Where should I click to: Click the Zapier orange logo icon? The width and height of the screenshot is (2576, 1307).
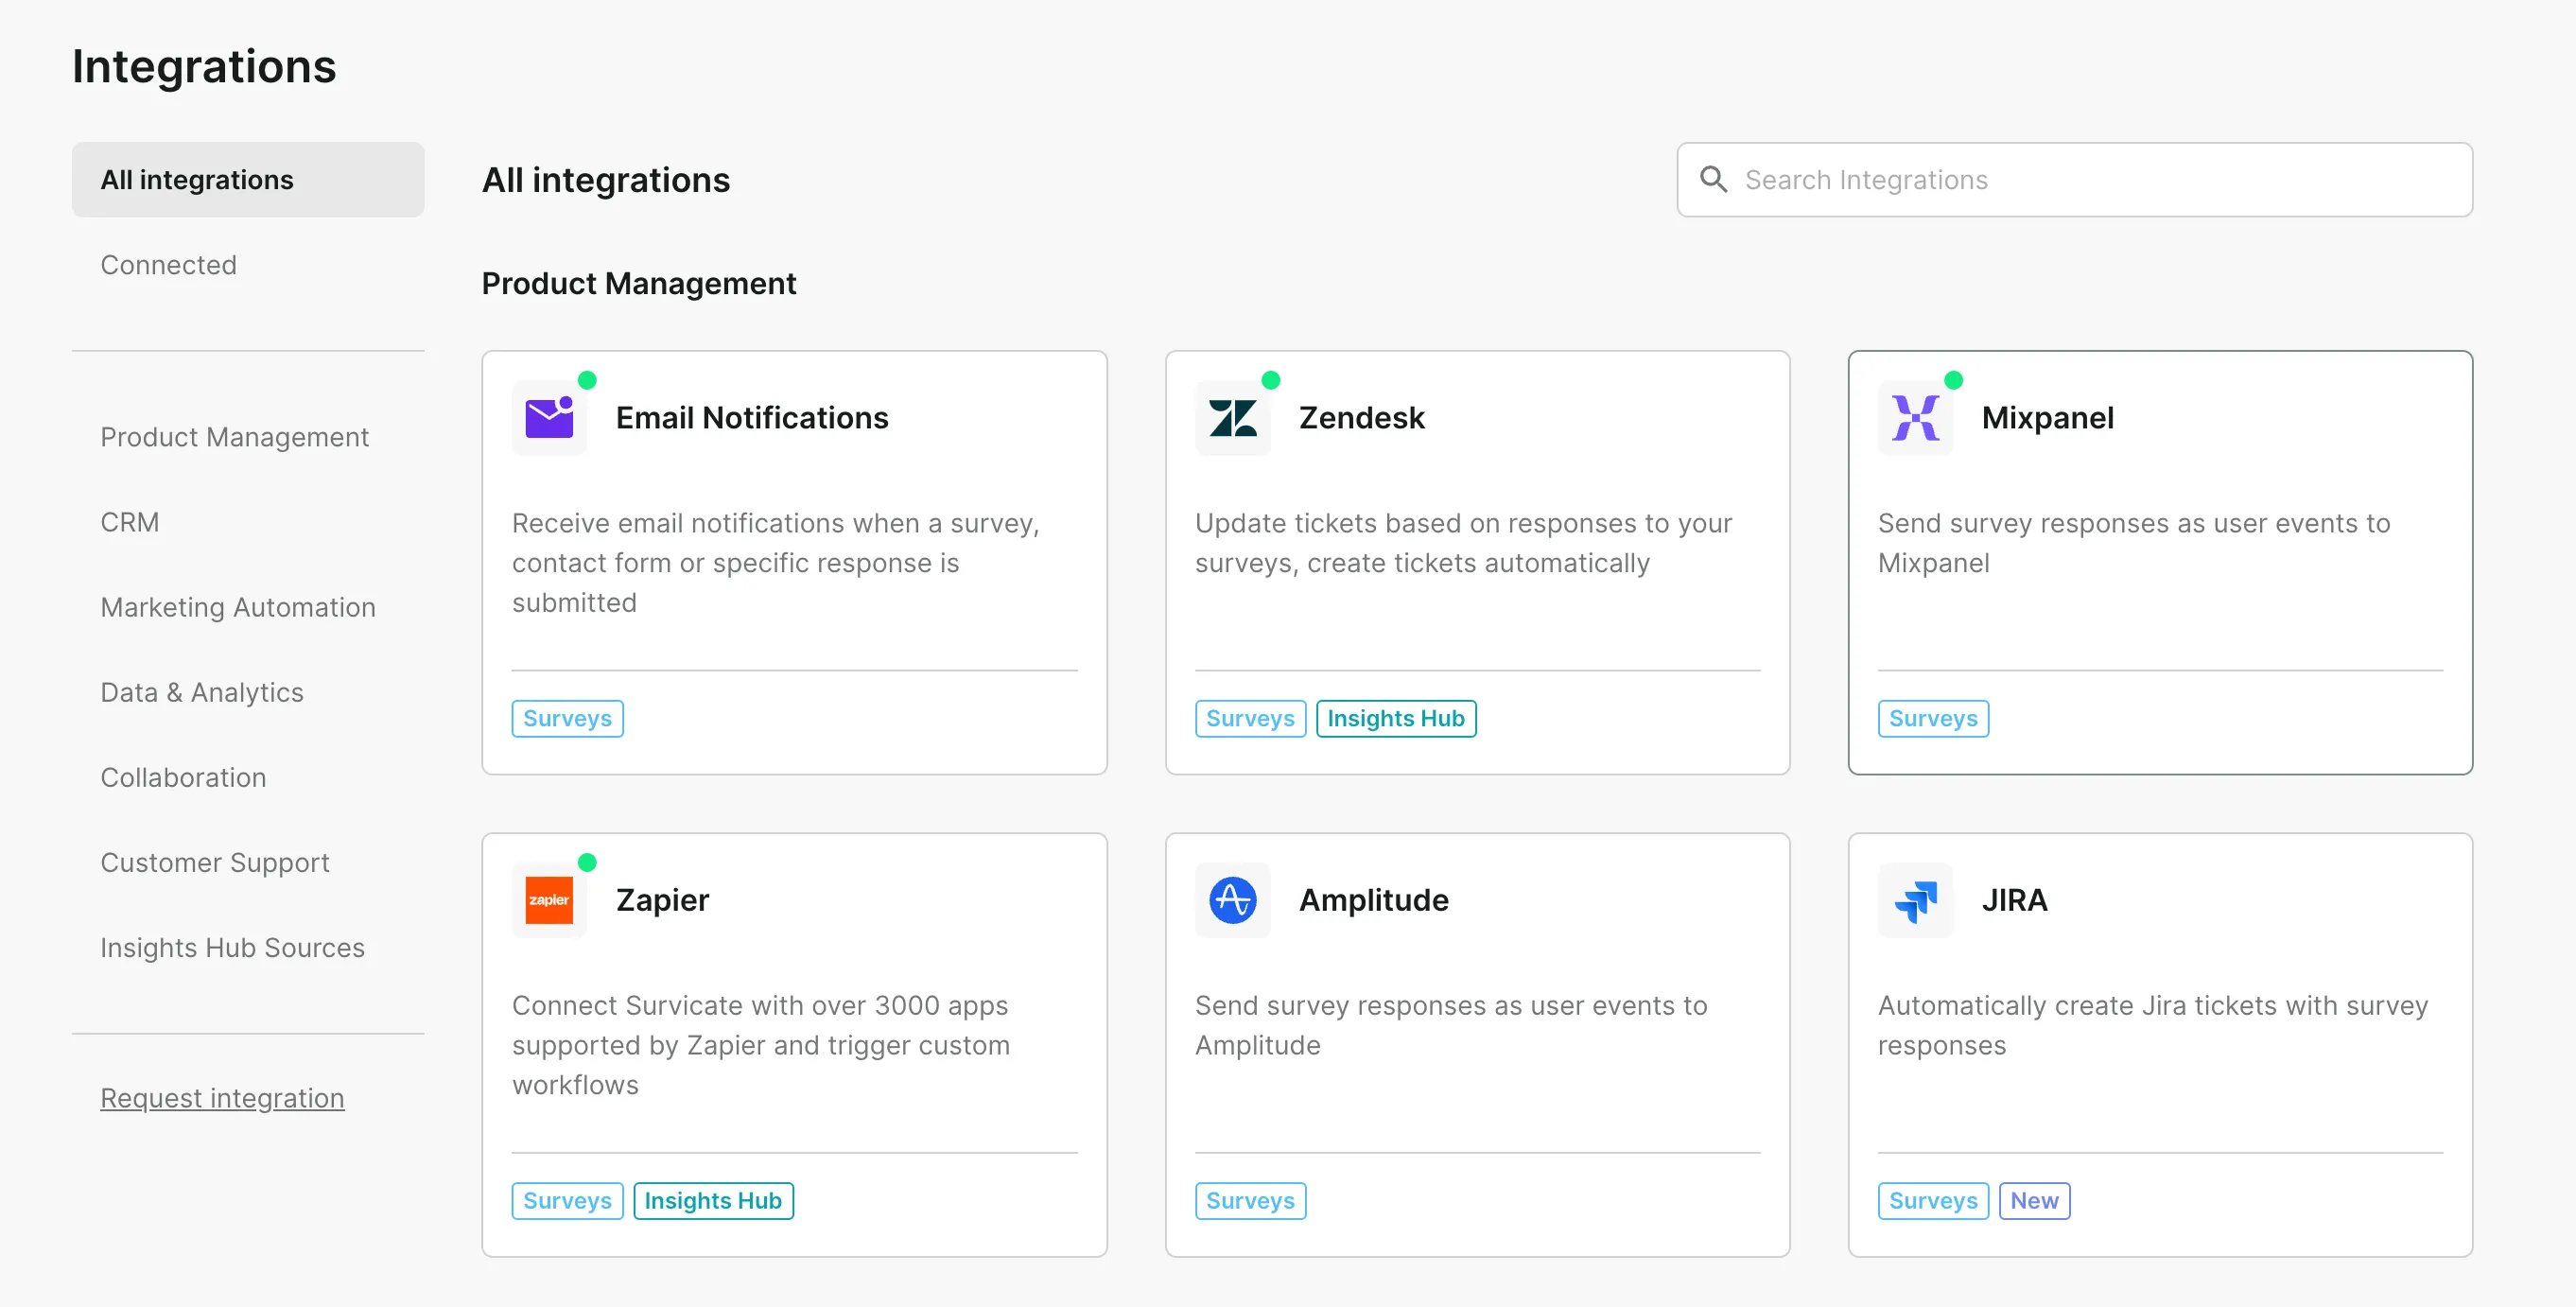[x=549, y=900]
